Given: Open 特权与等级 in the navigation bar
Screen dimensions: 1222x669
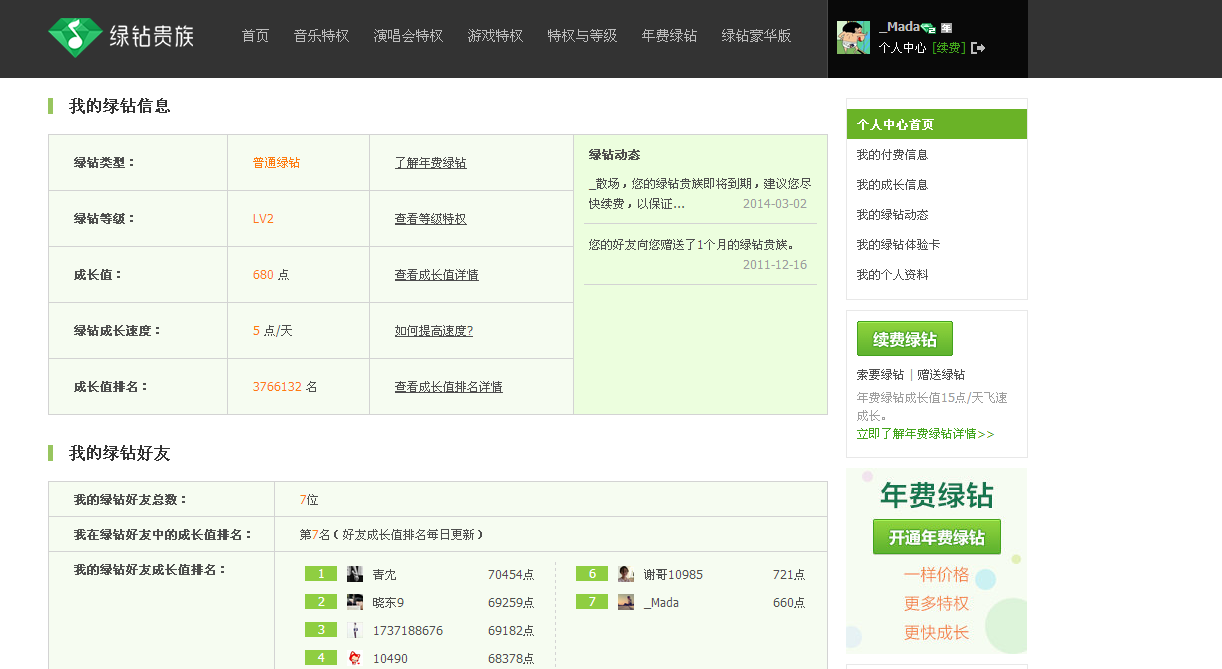Looking at the screenshot, I should (582, 36).
